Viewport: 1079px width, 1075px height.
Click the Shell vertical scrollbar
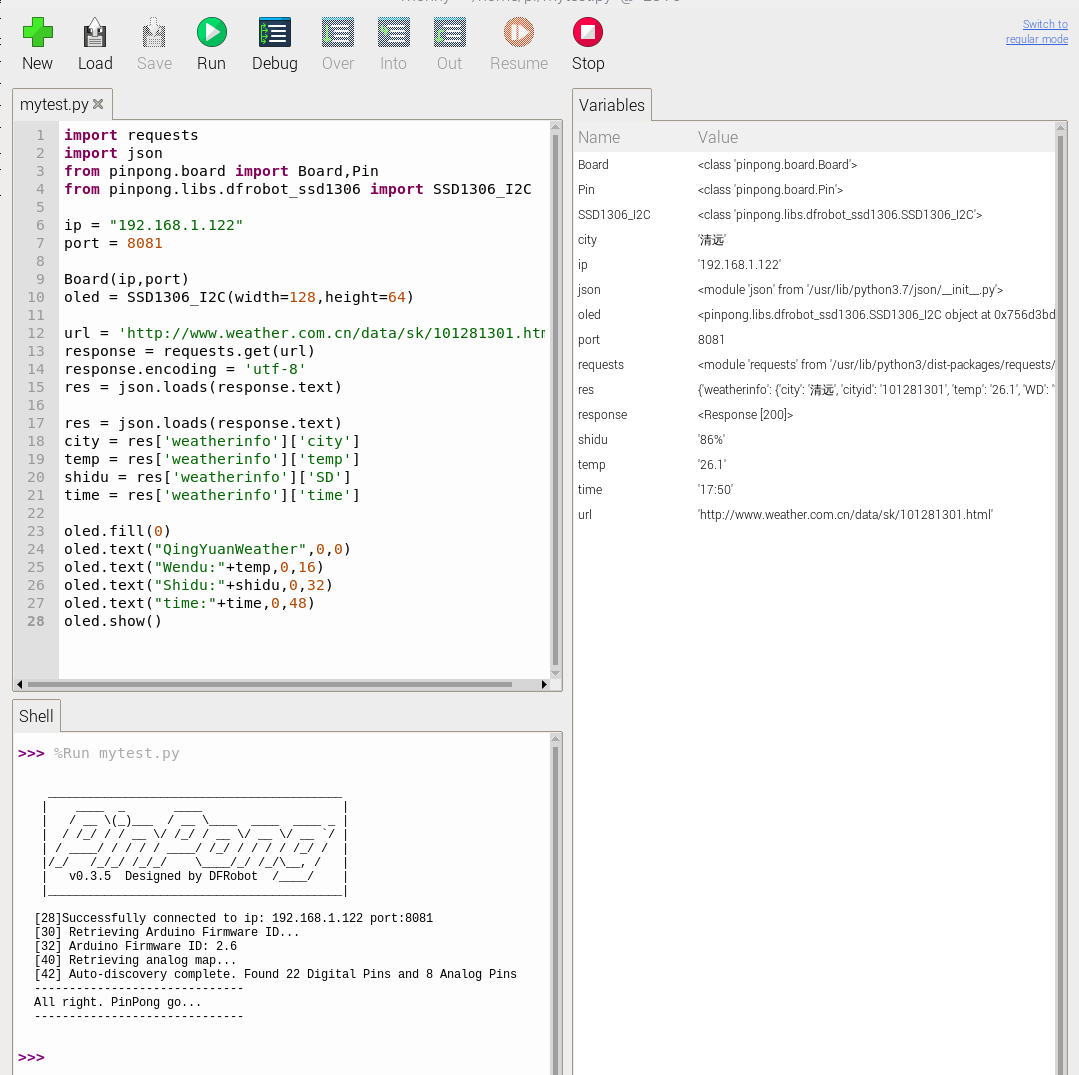555,903
